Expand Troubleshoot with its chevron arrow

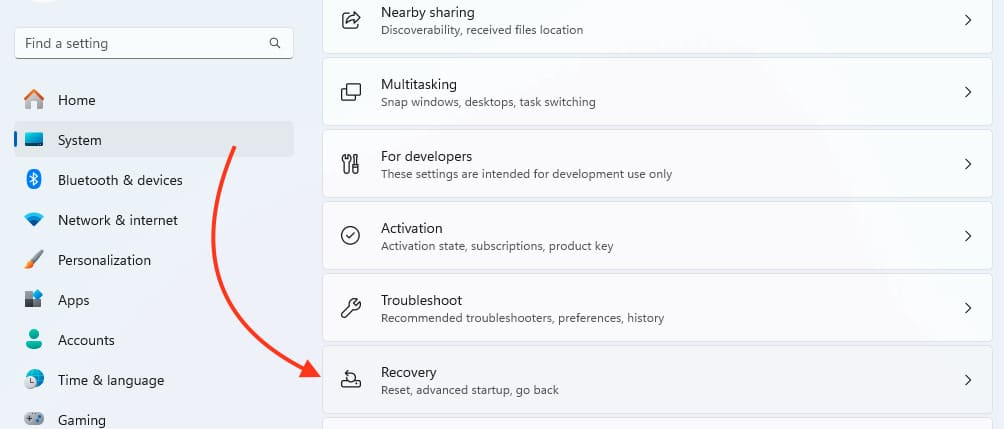pyautogui.click(x=967, y=308)
